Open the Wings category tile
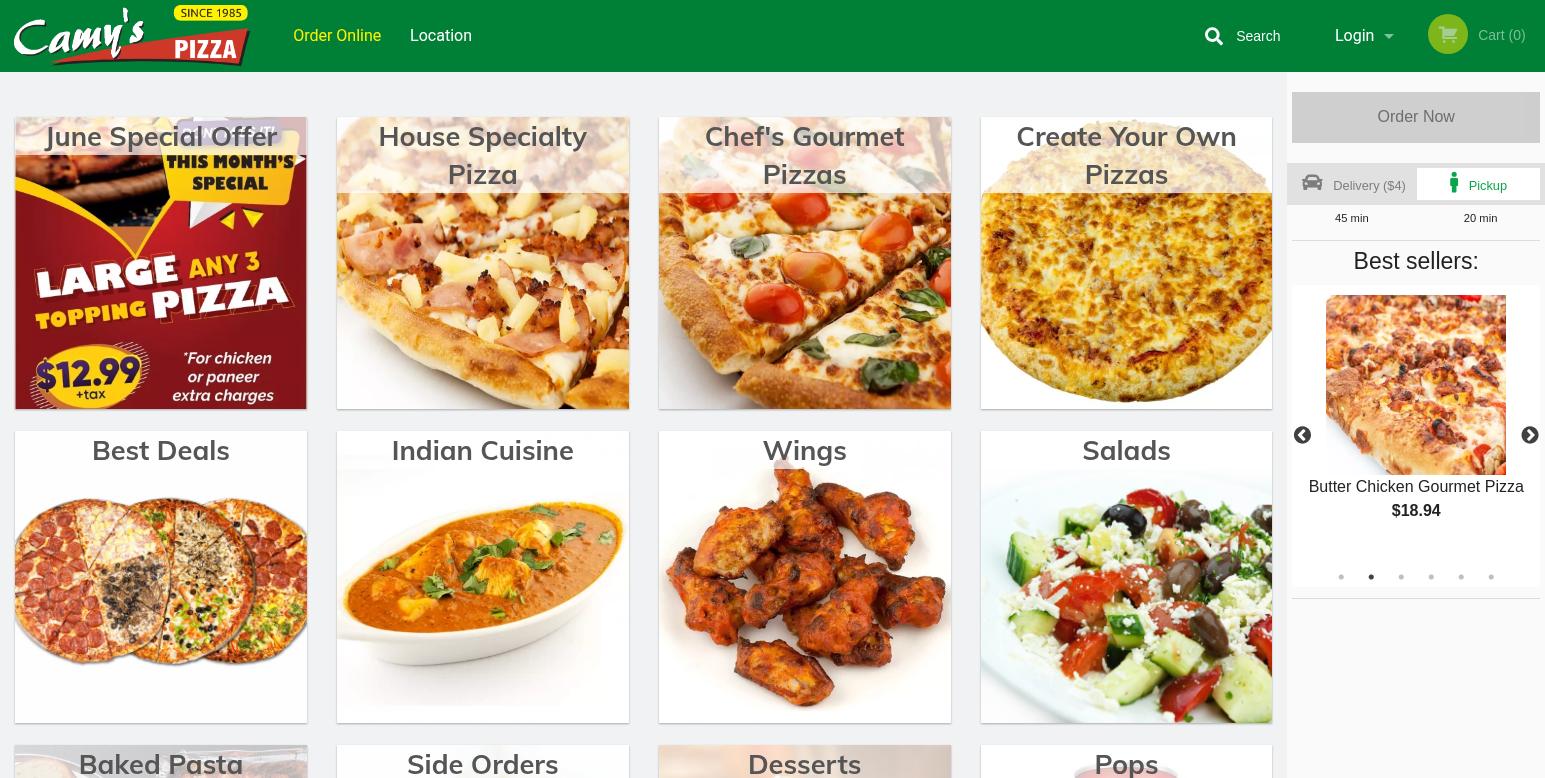1545x778 pixels. point(805,577)
